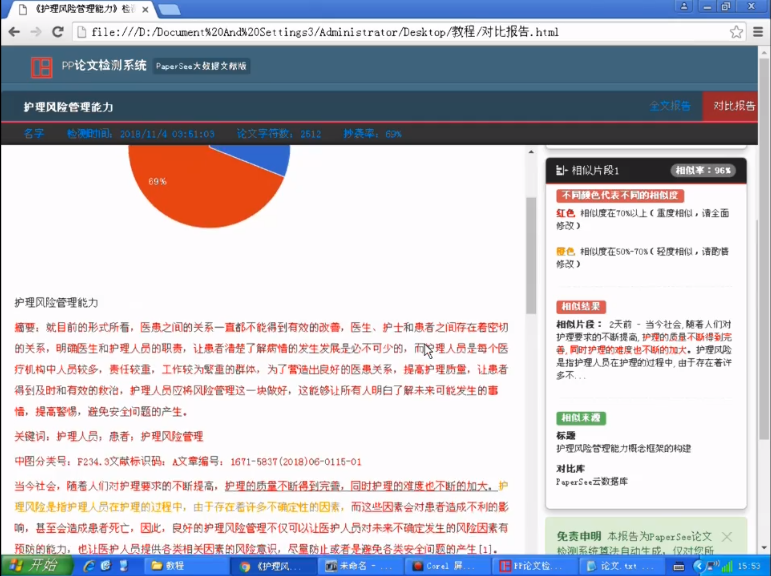
Task: Click the 名字 label in info bar
Action: click(x=33, y=134)
